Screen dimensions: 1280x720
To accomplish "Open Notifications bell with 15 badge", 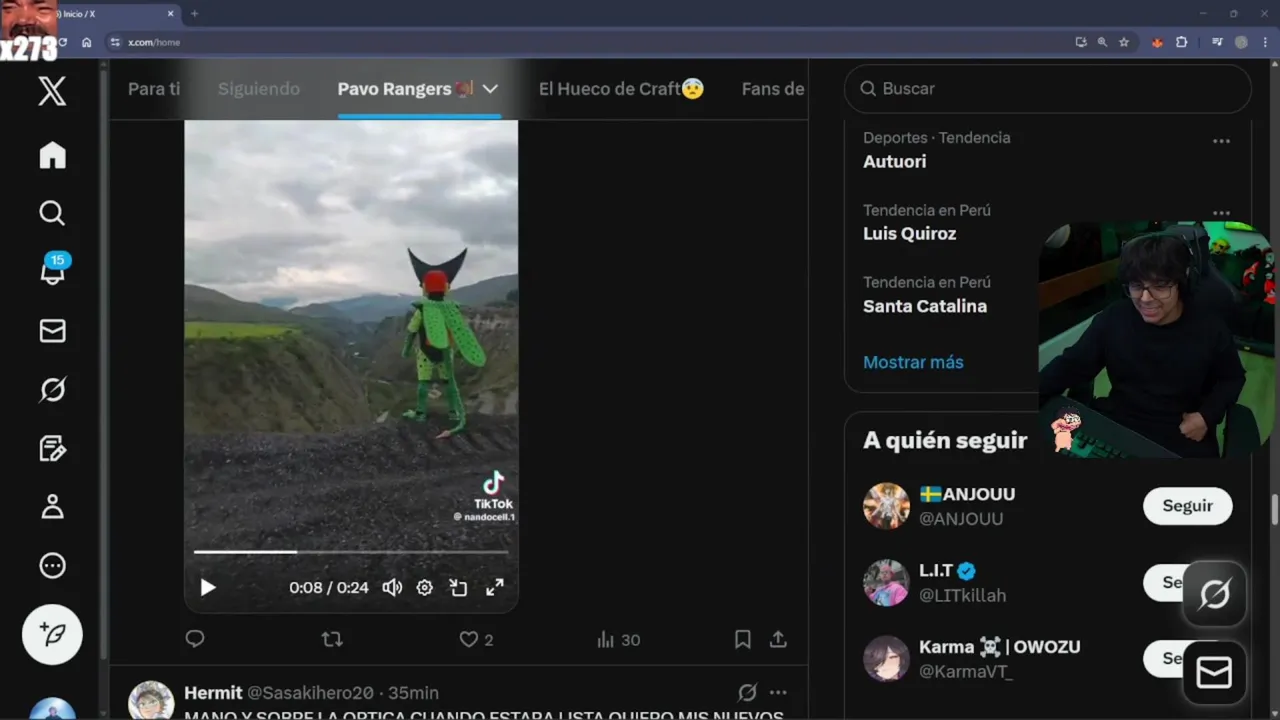I will pos(53,270).
